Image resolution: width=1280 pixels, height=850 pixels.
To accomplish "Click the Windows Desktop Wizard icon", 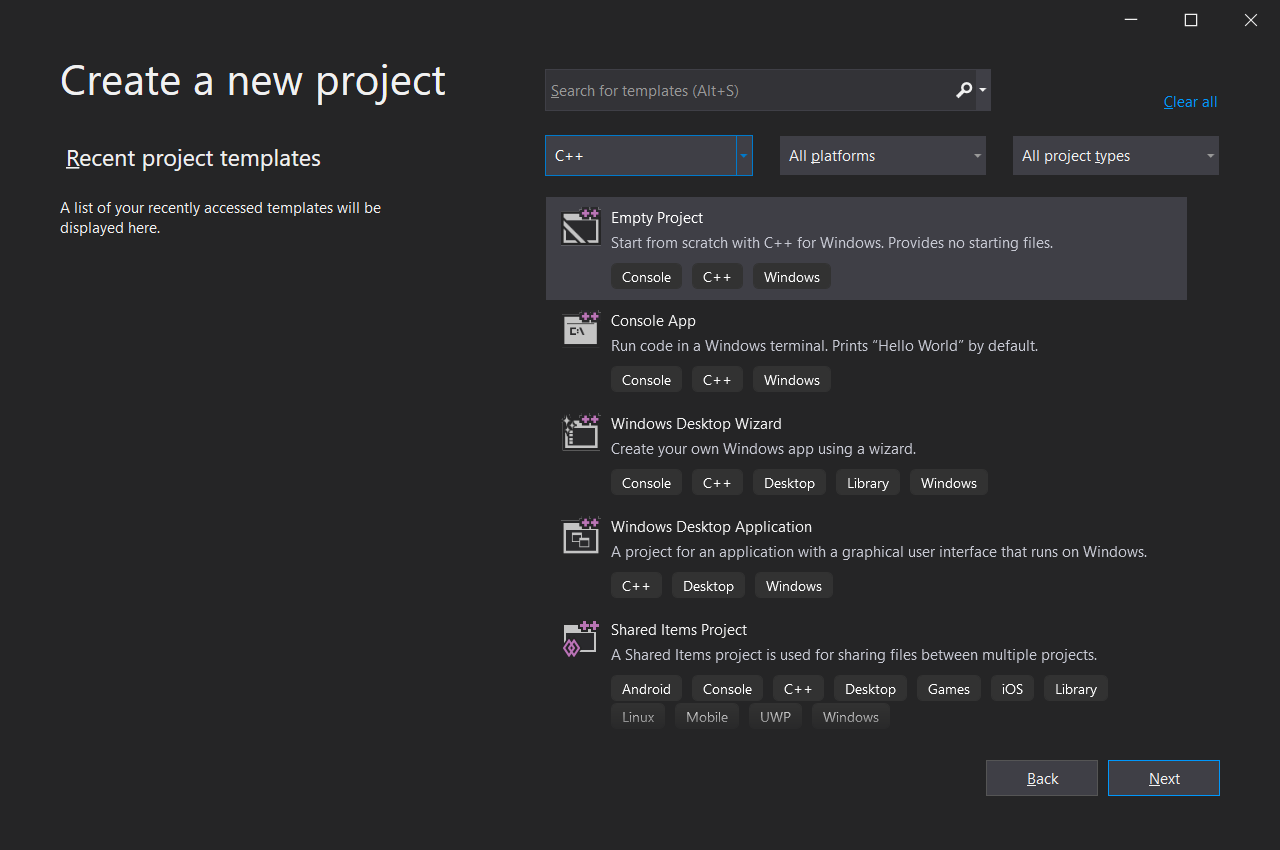I will tap(580, 432).
